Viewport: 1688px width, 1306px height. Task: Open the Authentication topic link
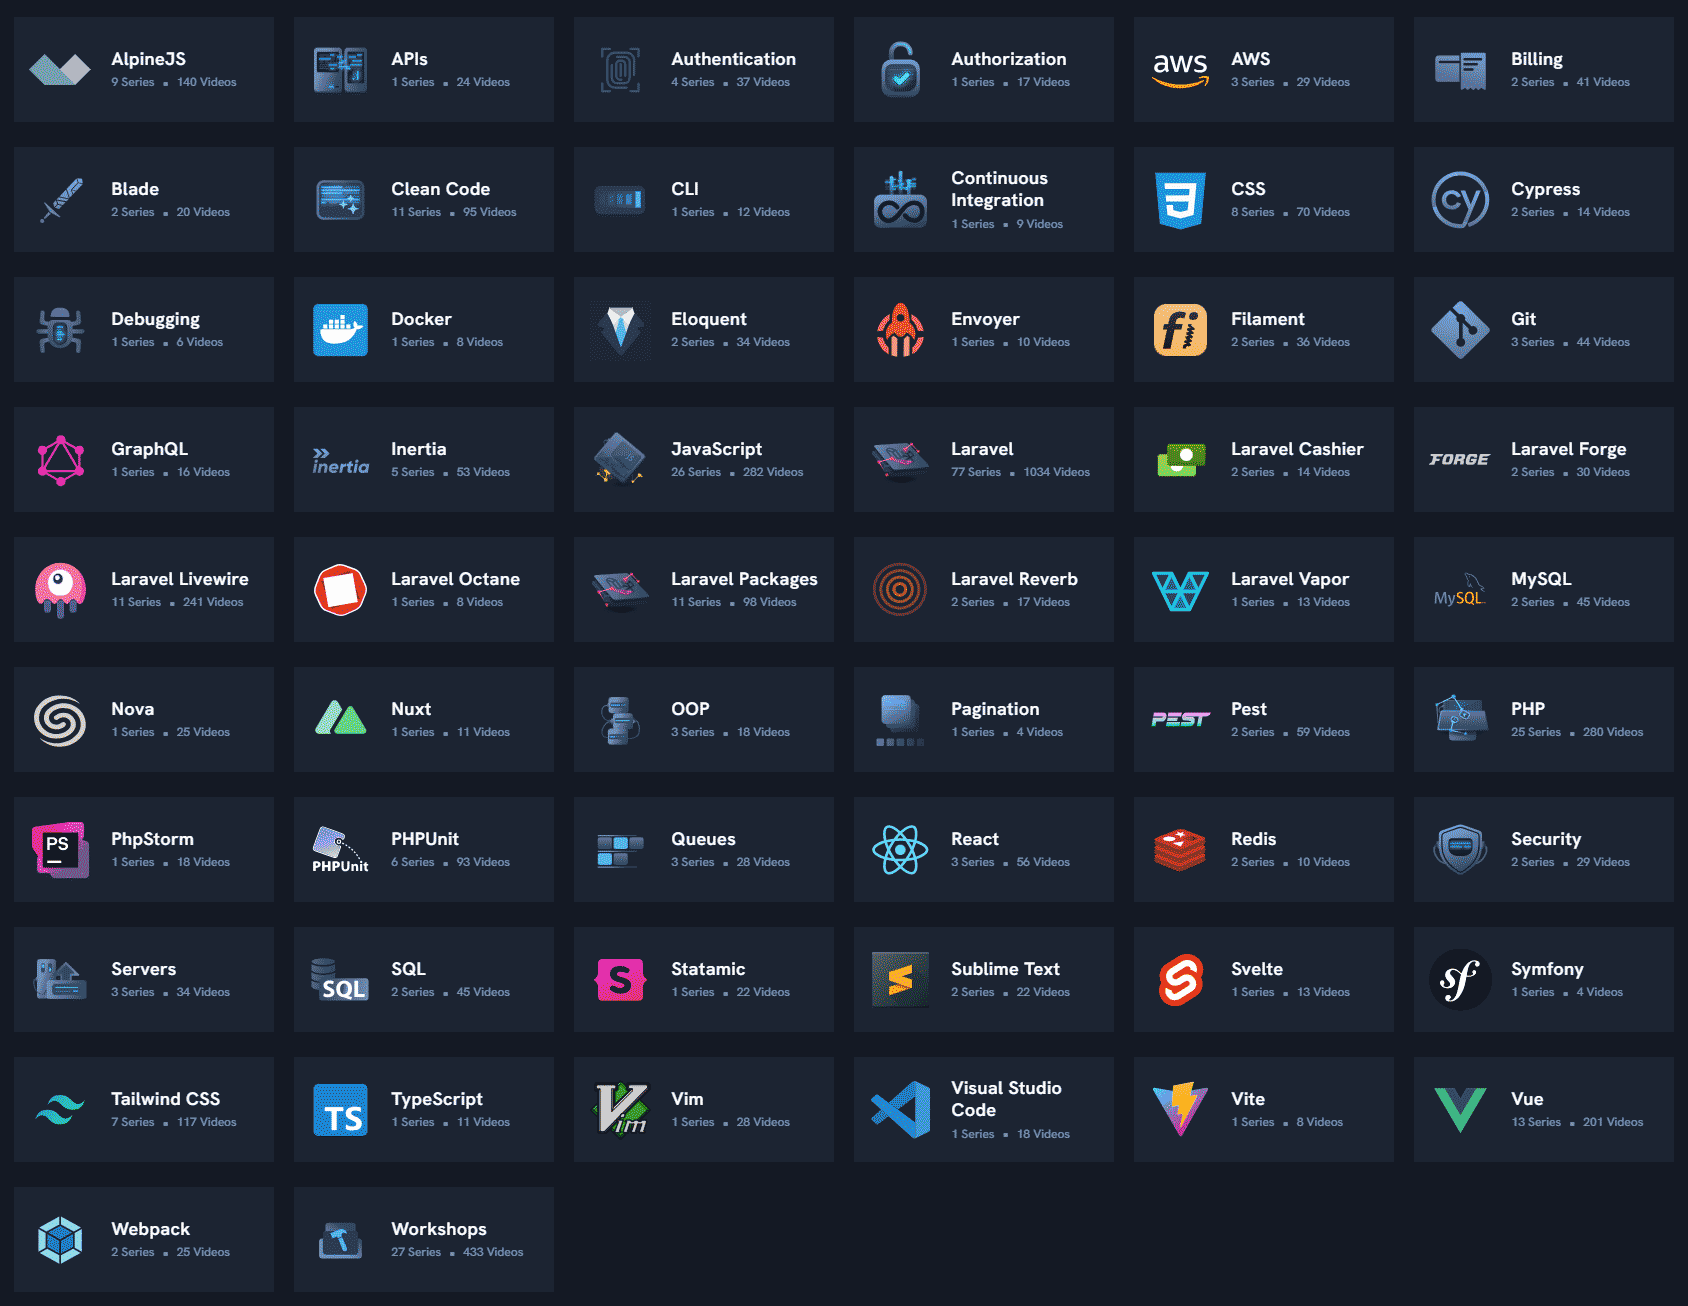click(733, 59)
